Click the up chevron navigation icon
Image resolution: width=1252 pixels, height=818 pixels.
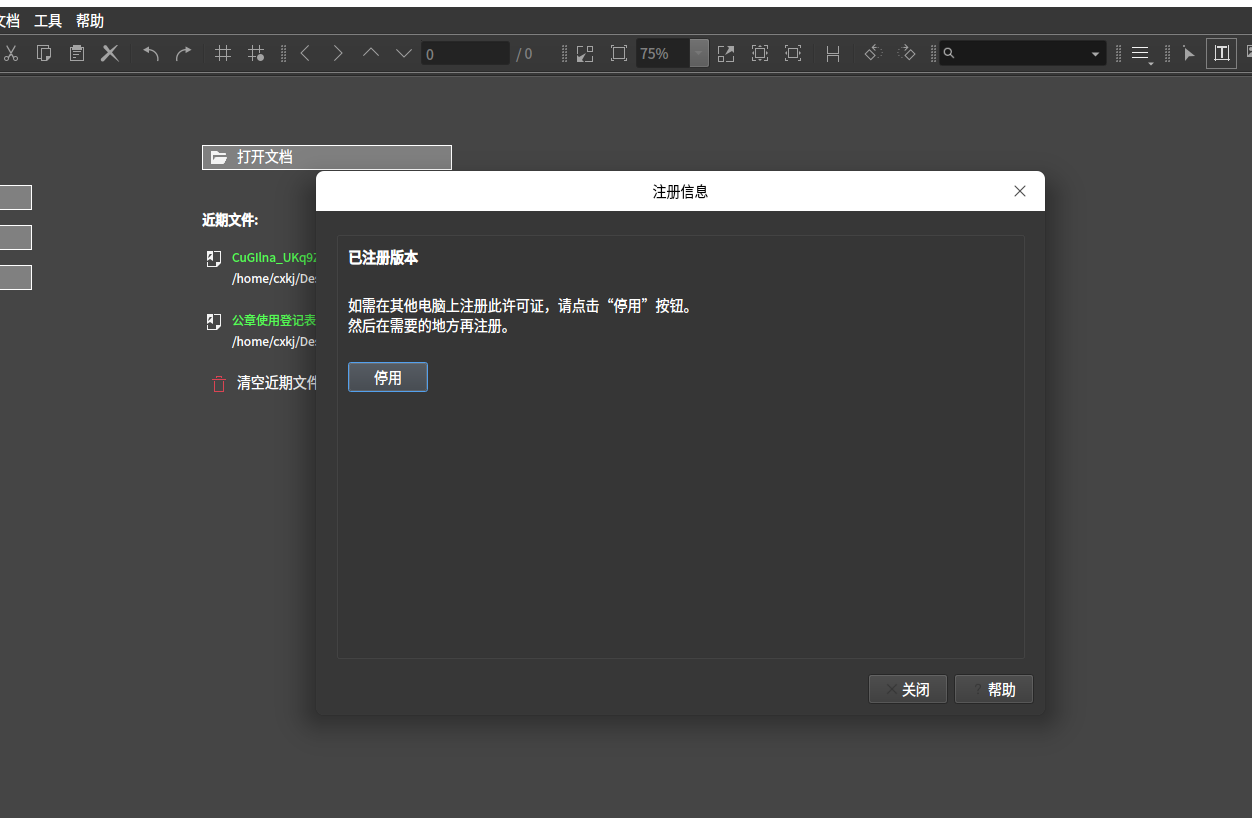[371, 54]
